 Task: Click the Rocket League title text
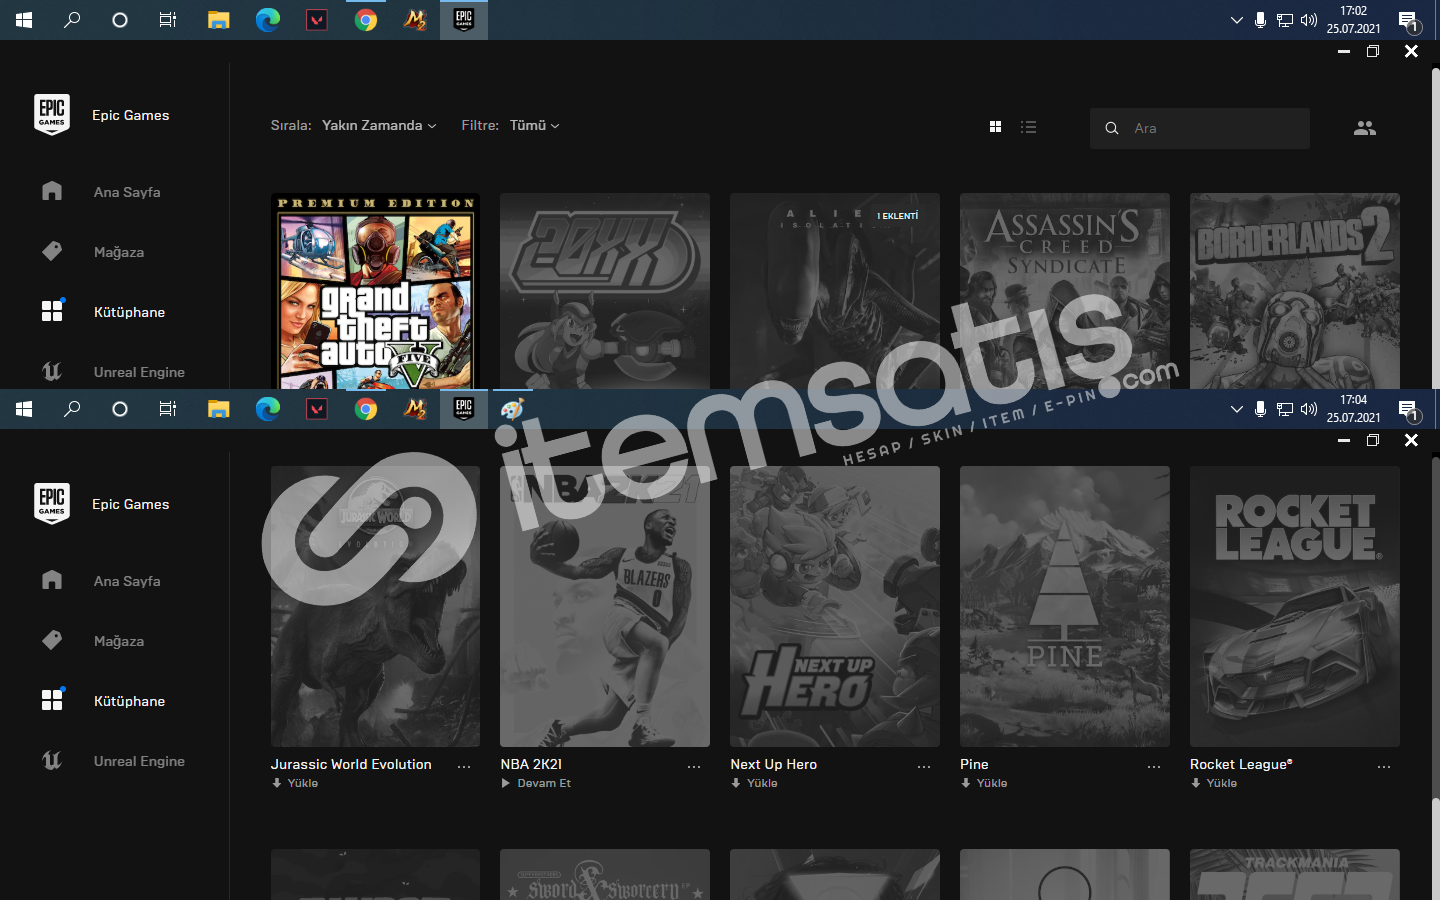(1241, 764)
